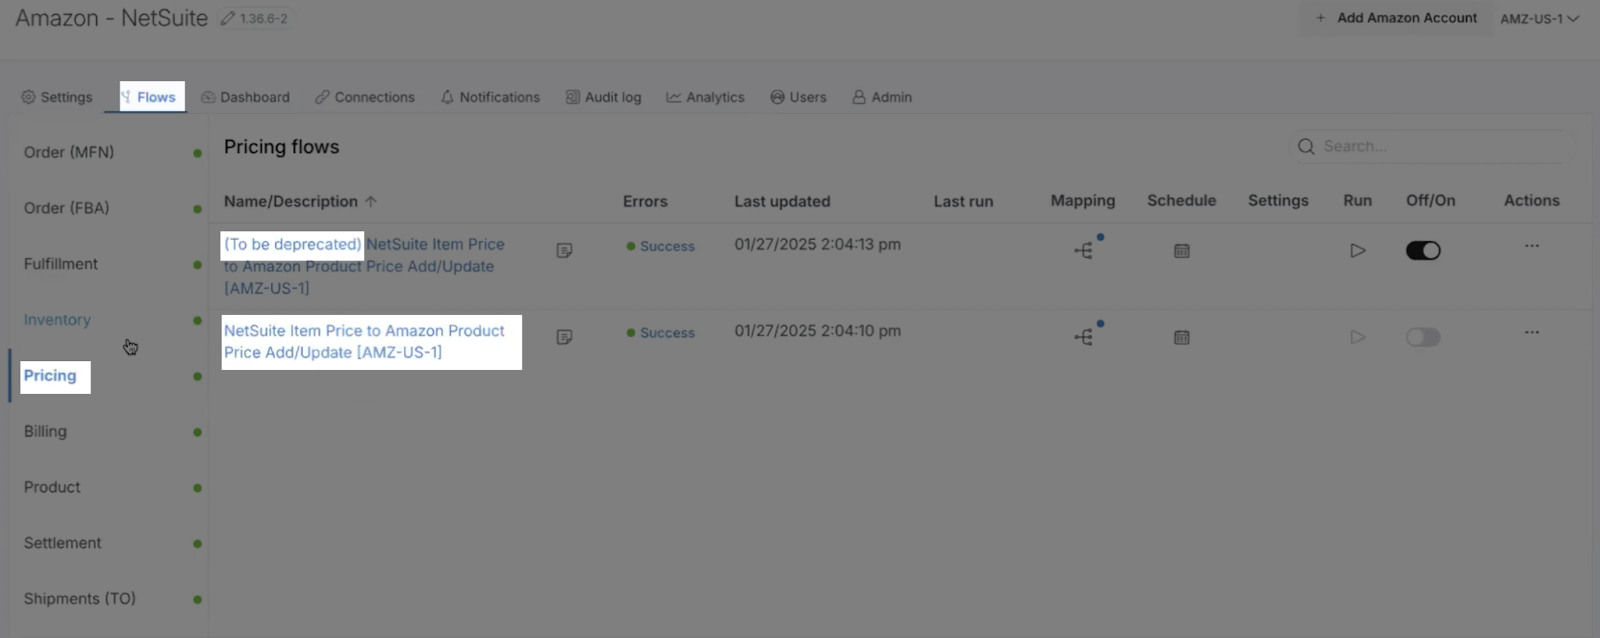
Task: Open schedule for the deprecated pricing flow
Action: click(x=1182, y=251)
